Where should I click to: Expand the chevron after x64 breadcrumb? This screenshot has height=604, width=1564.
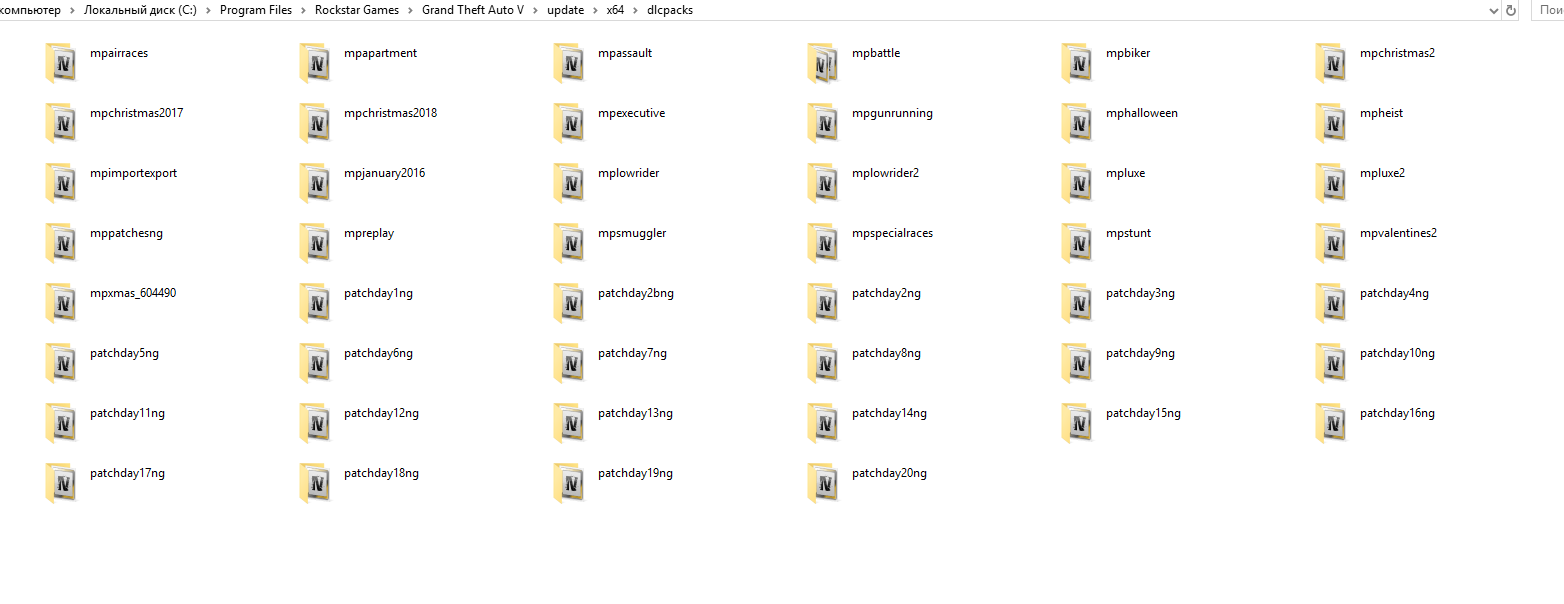(636, 10)
